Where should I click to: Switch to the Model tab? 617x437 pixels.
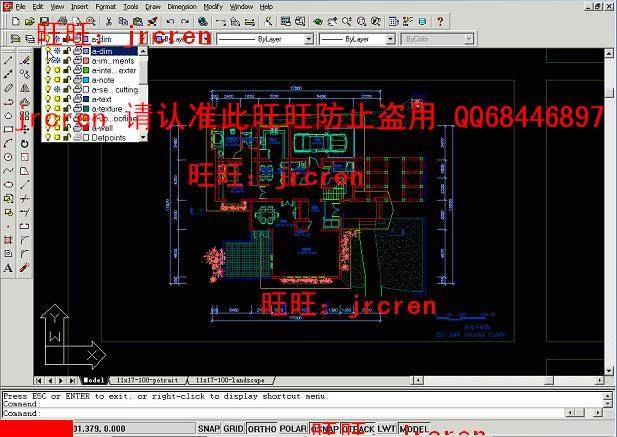(94, 380)
